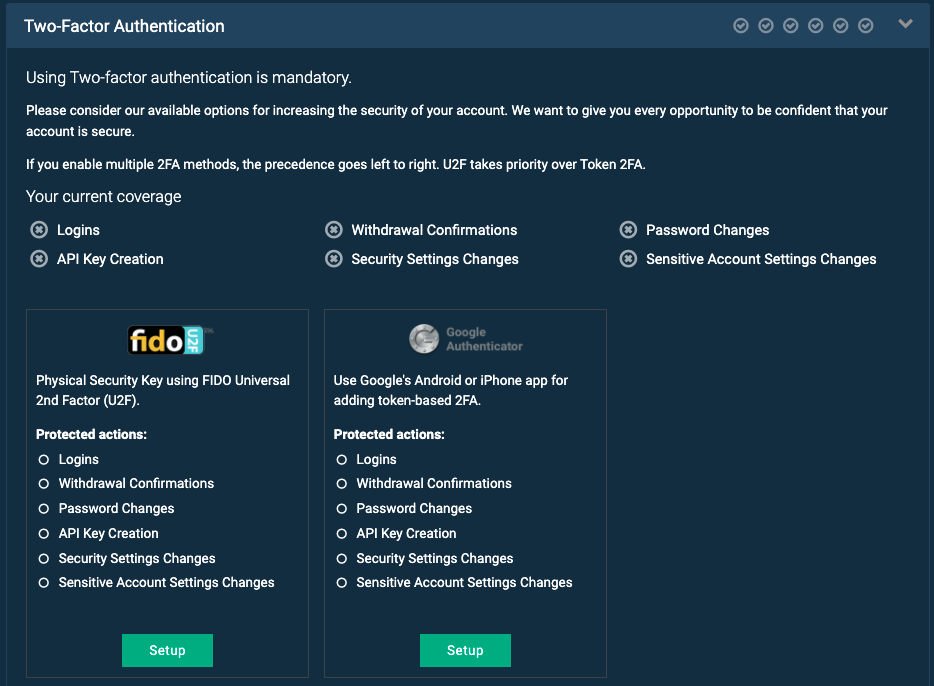Toggle Withdrawal Confirmations in Google Authenticator card
934x686 pixels.
(341, 484)
